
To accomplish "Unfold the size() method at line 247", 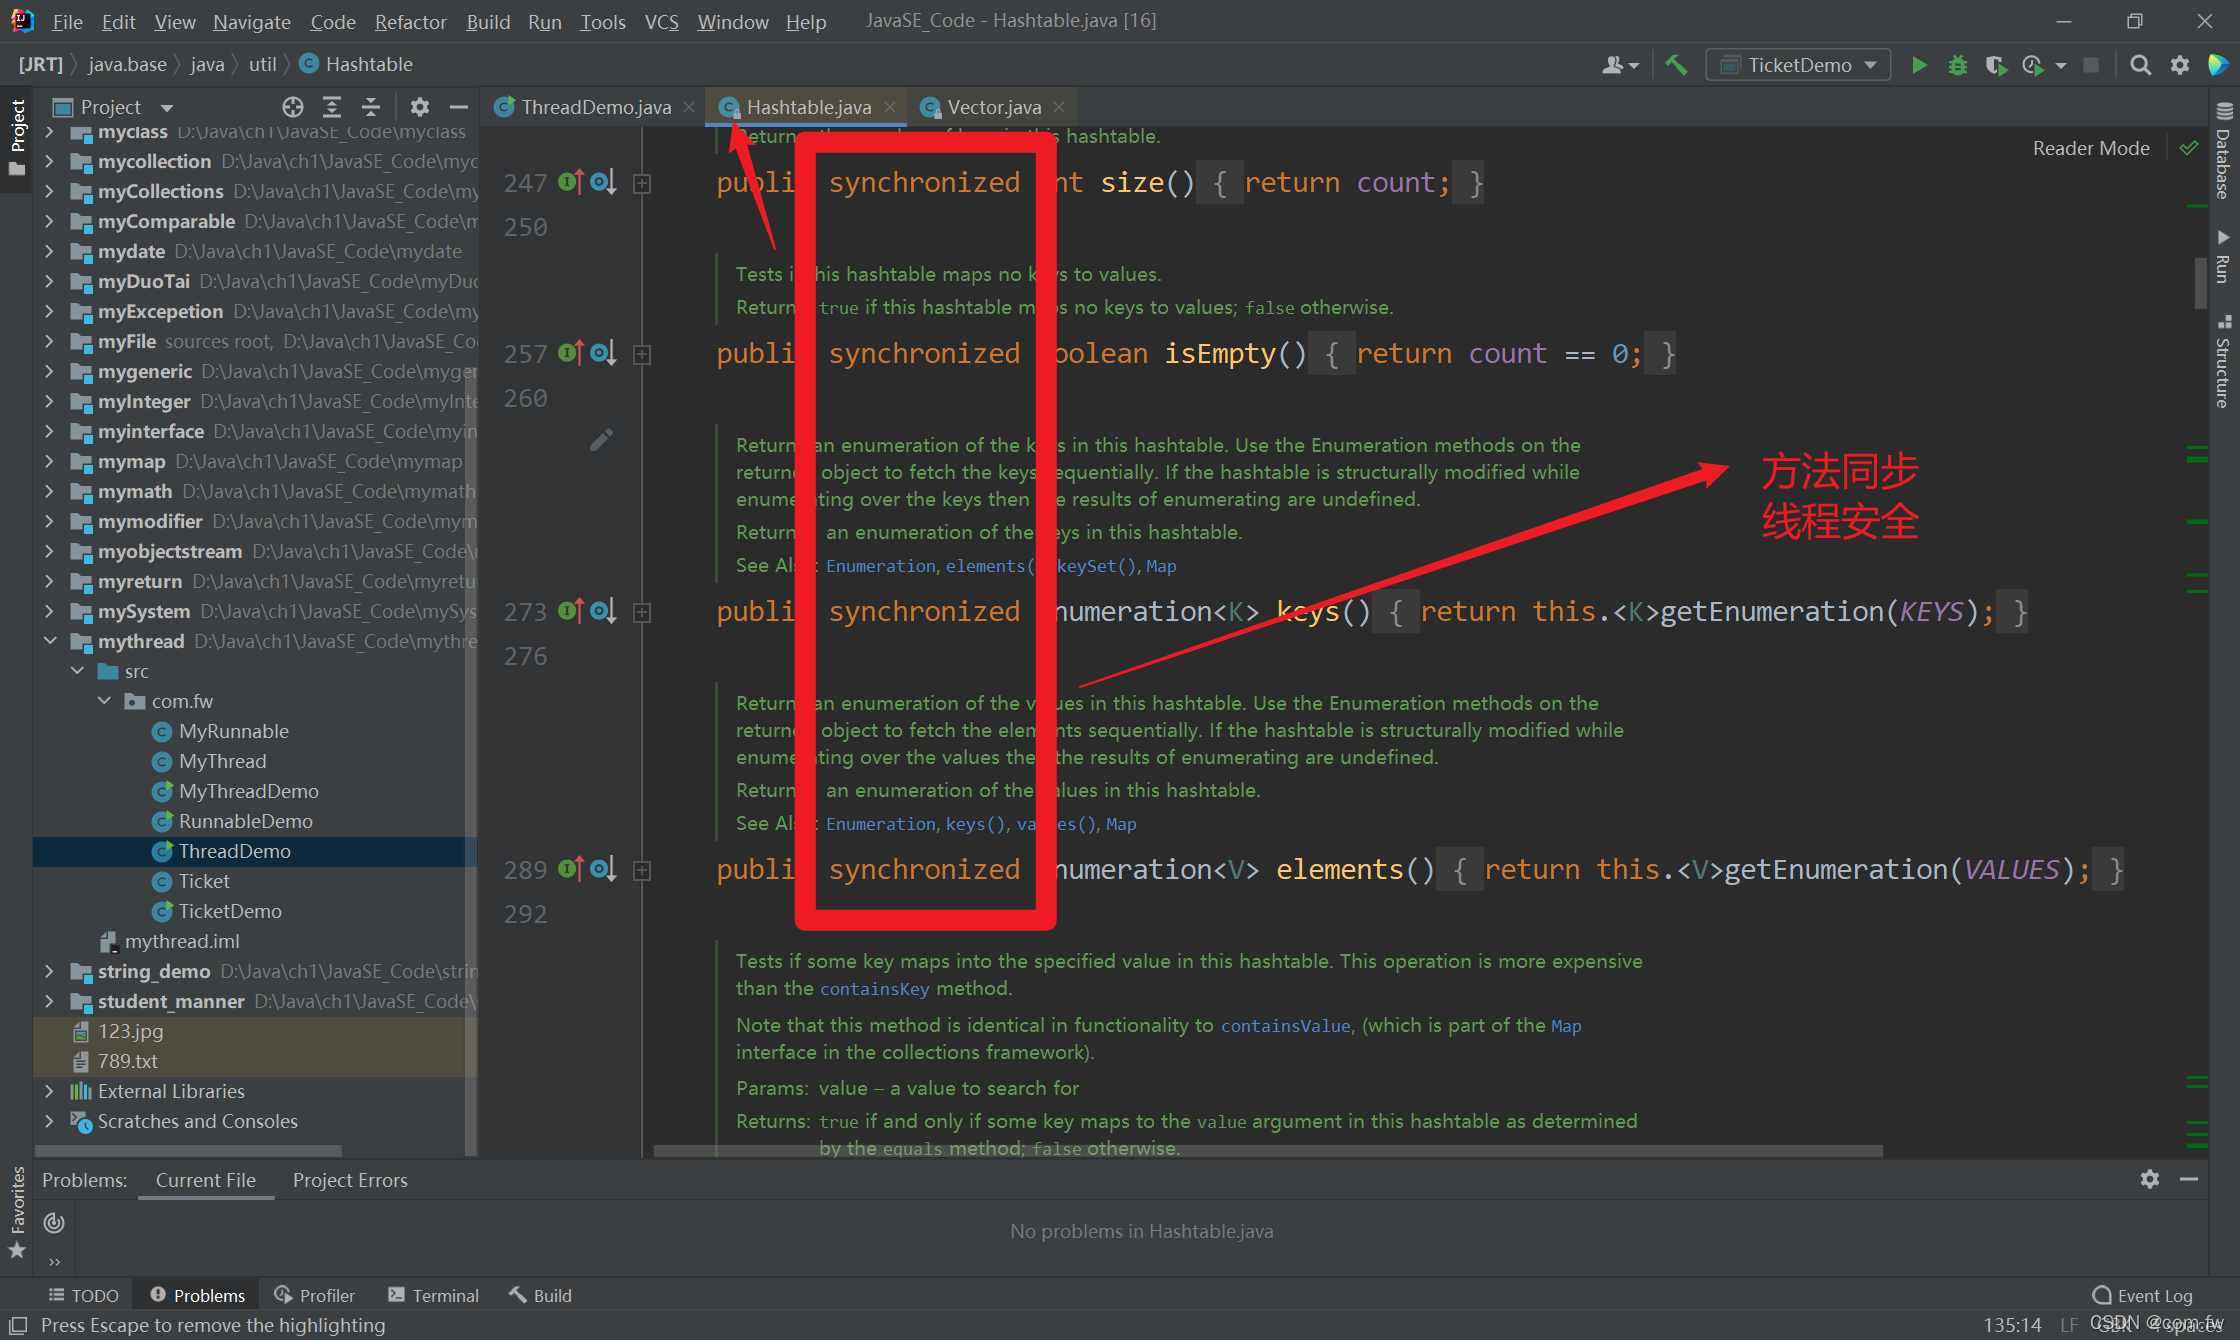I will point(643,183).
